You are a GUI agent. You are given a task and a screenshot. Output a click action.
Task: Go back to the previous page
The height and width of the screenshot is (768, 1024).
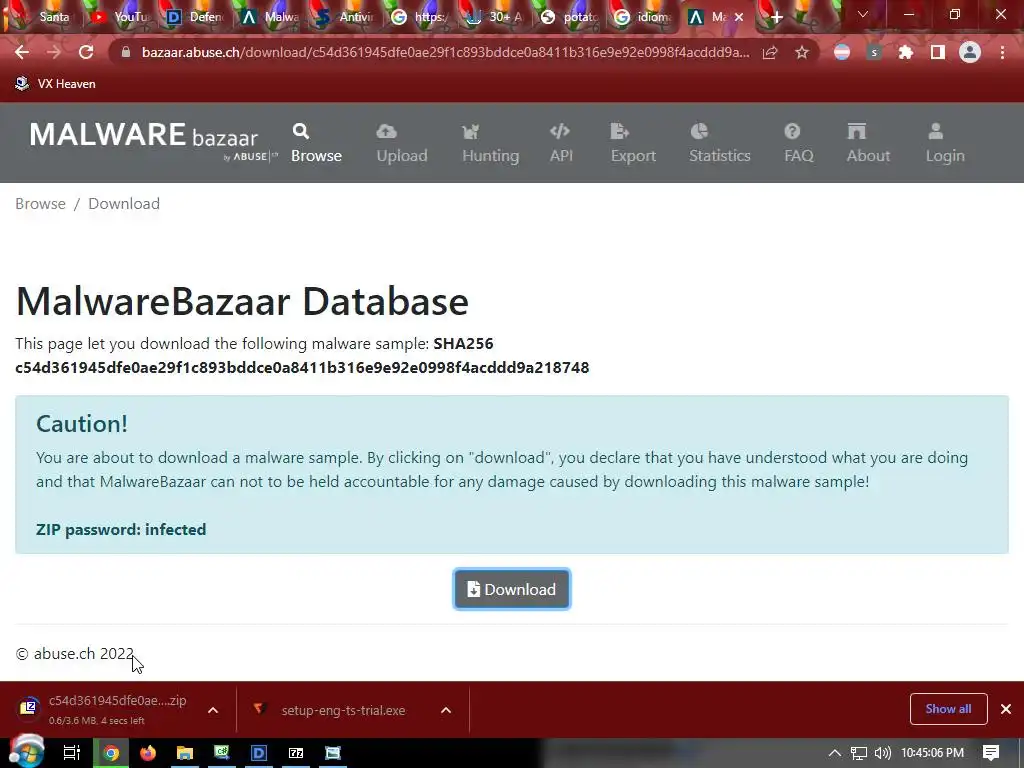click(22, 52)
